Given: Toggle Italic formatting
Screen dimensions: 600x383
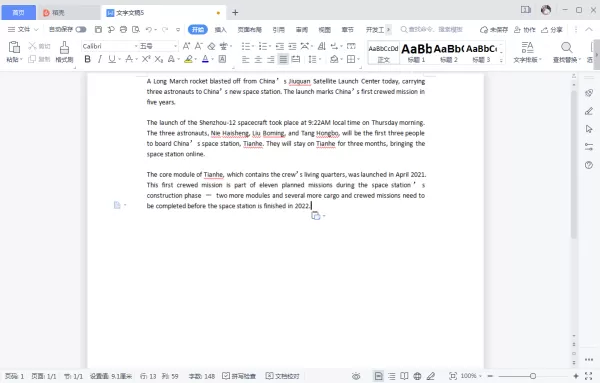Looking at the screenshot, I should [x=100, y=59].
